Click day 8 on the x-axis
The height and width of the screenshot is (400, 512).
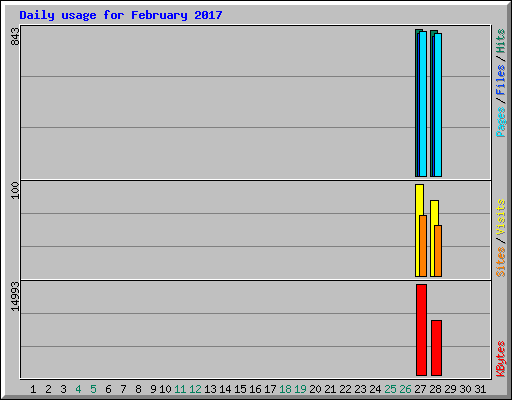(138, 389)
